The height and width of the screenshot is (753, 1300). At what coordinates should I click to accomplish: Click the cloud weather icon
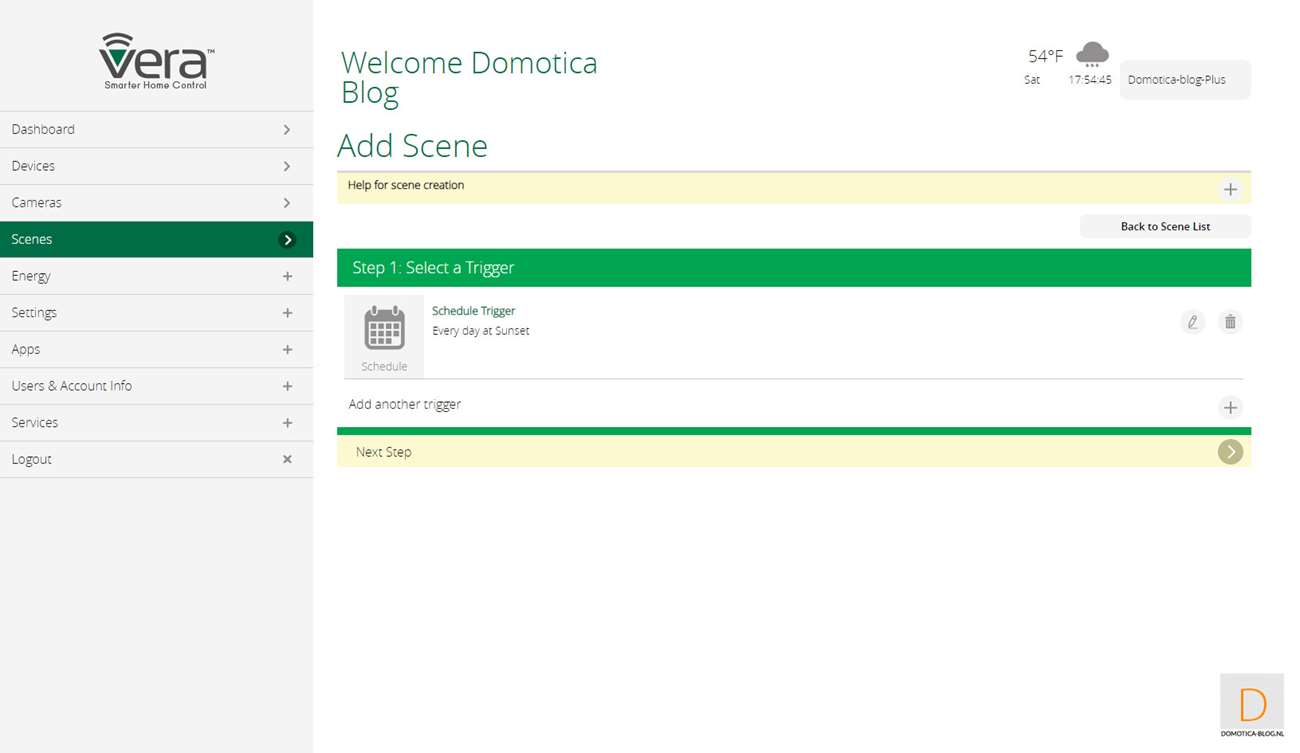coord(1092,54)
